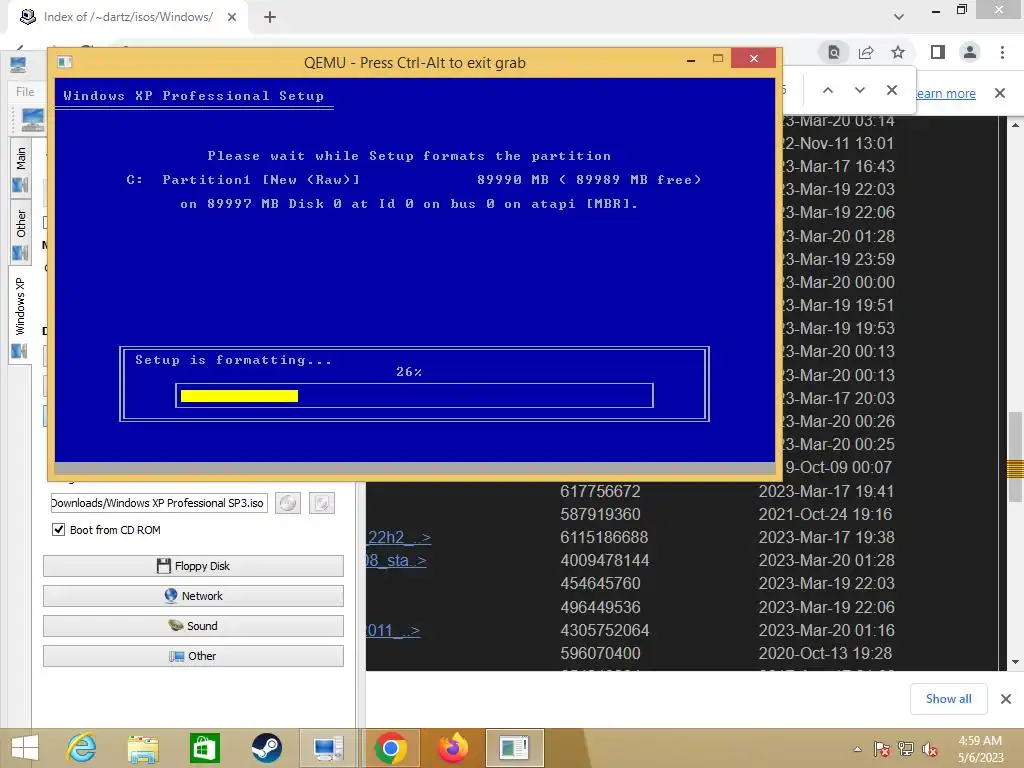Viewport: 1024px width, 768px height.
Task: Follow the Learn more link
Action: point(945,93)
